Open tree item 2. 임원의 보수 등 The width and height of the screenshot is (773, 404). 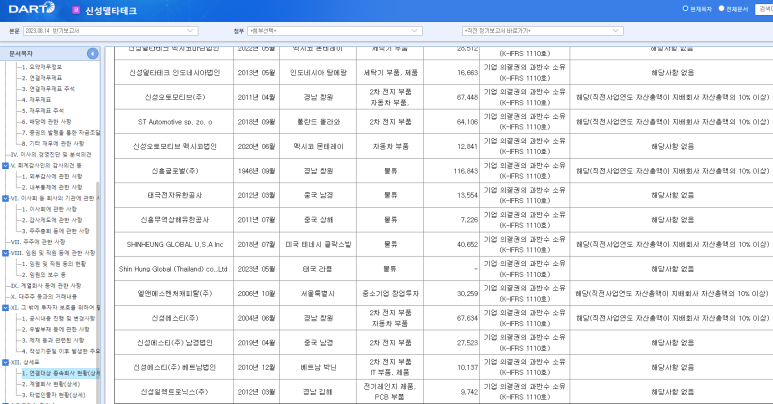[43, 275]
